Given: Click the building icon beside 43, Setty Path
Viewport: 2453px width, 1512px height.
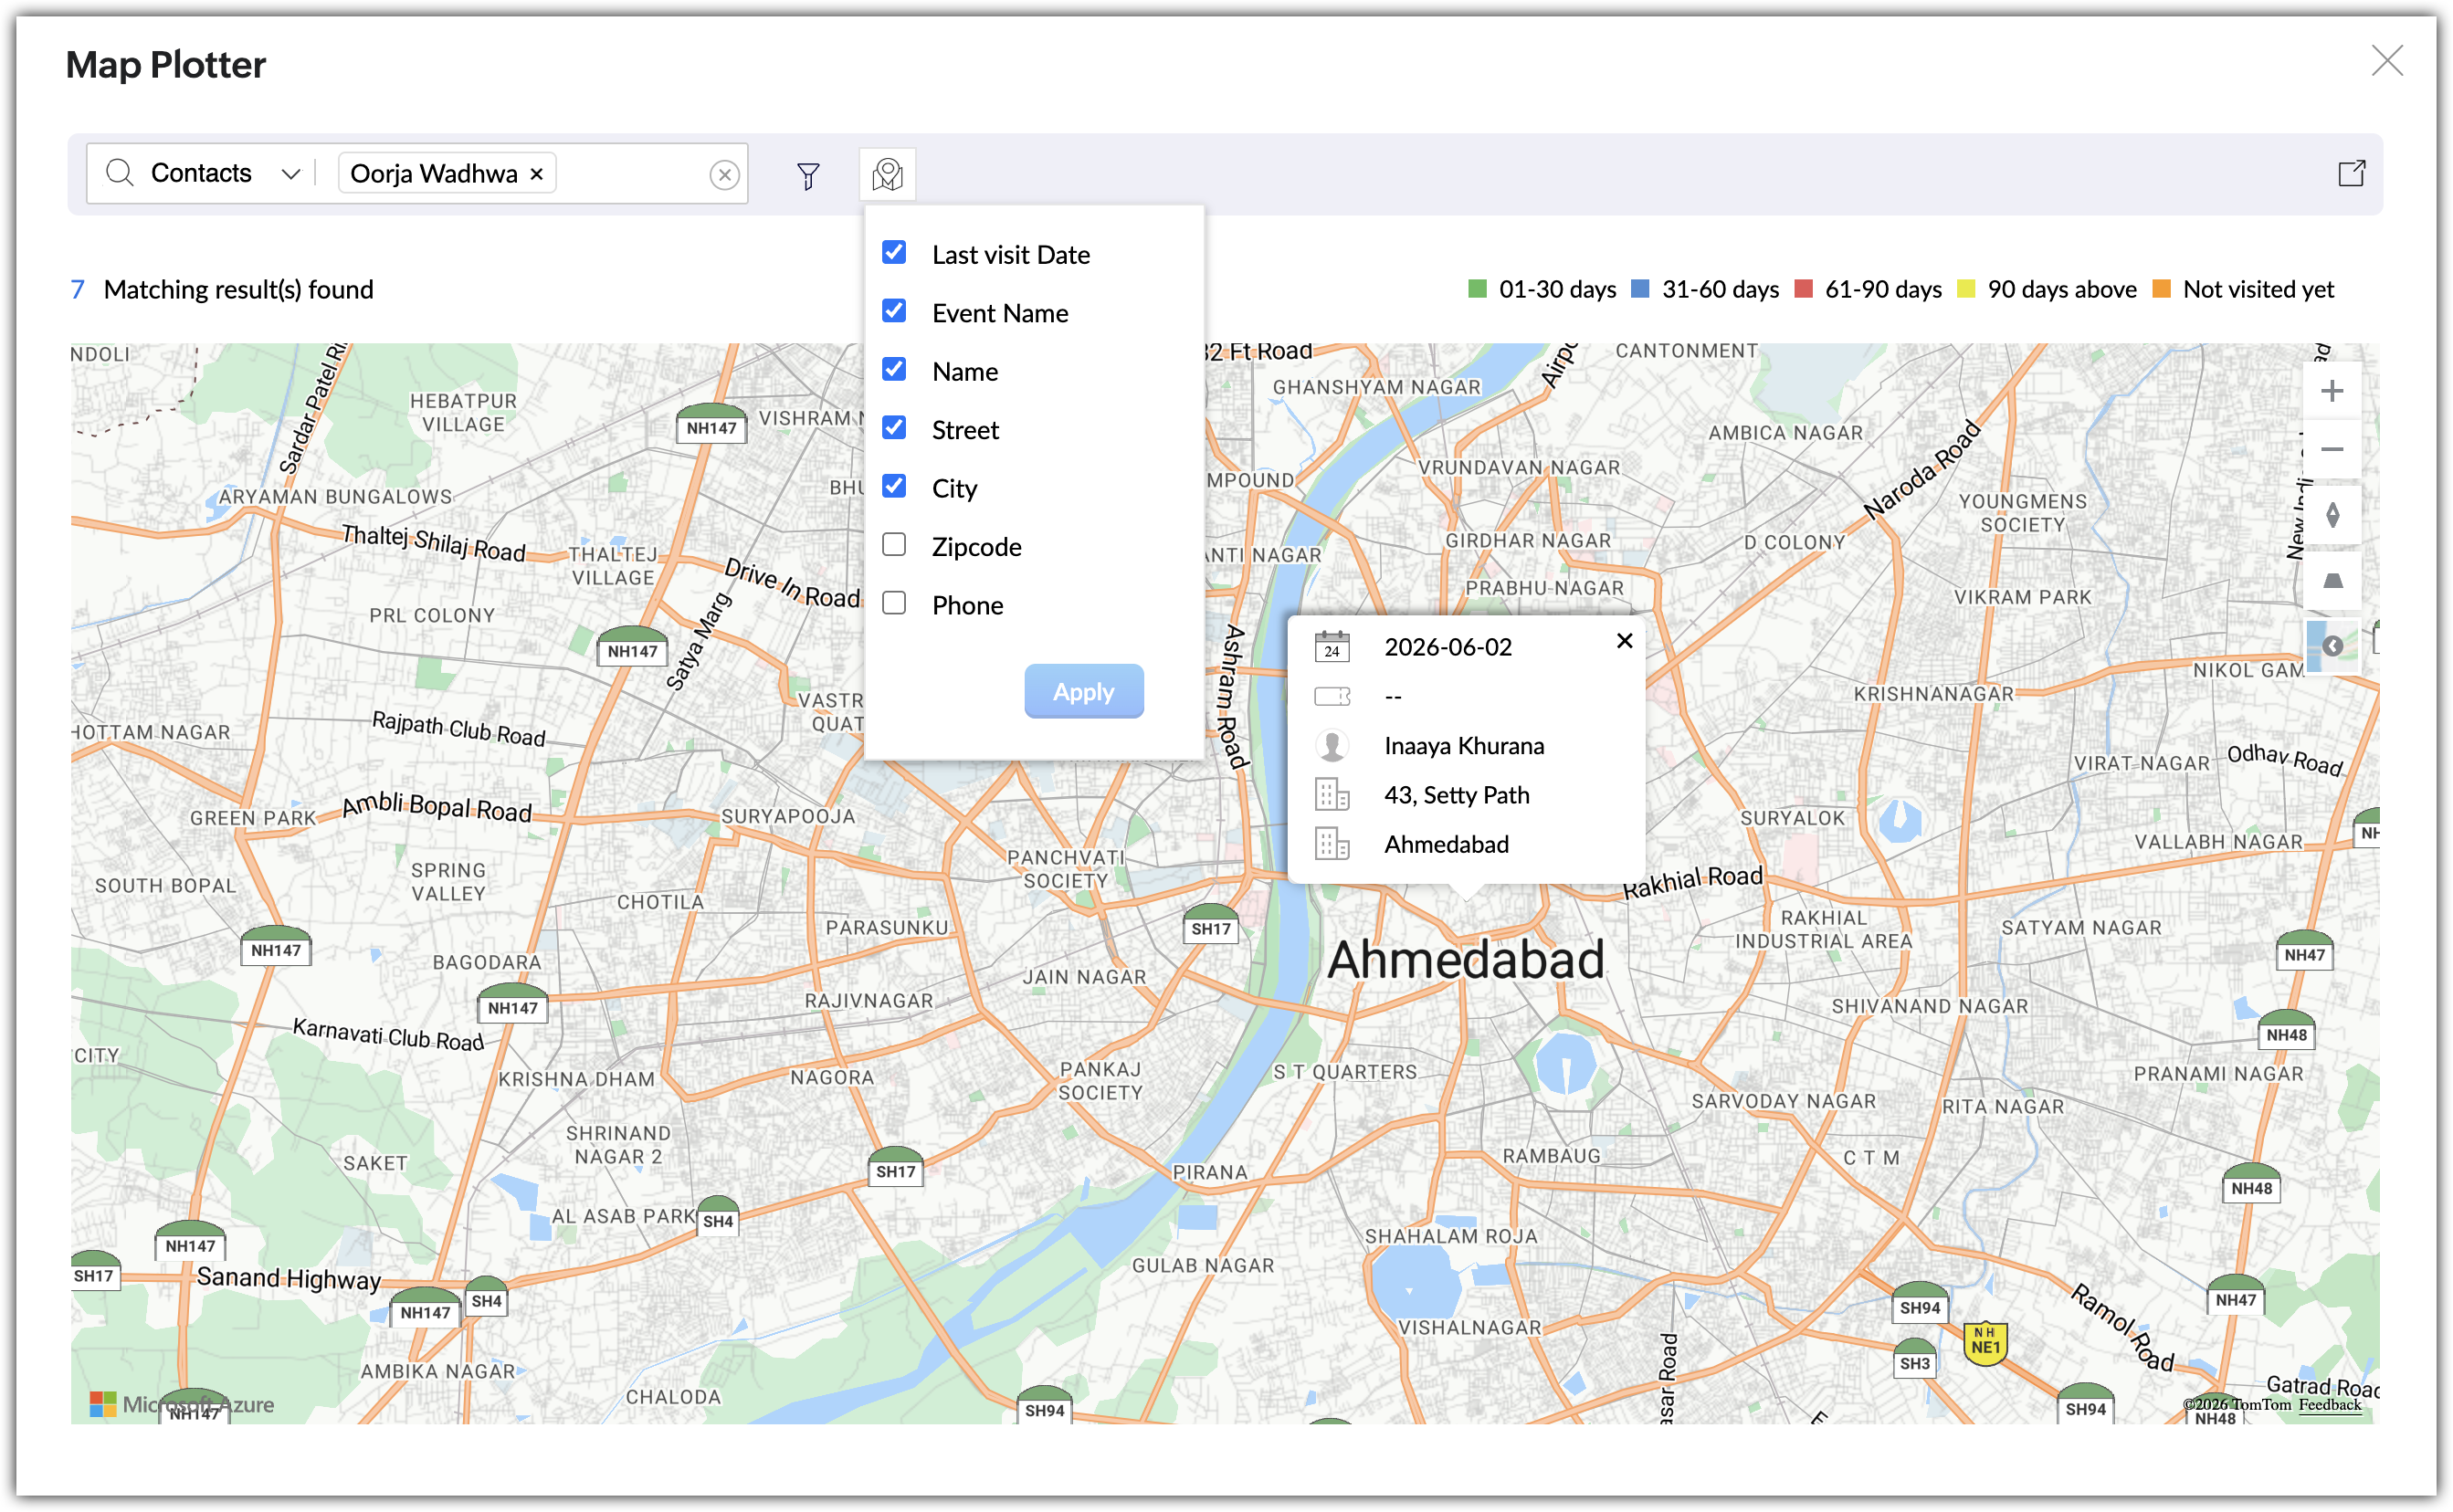Looking at the screenshot, I should pos(1331,795).
